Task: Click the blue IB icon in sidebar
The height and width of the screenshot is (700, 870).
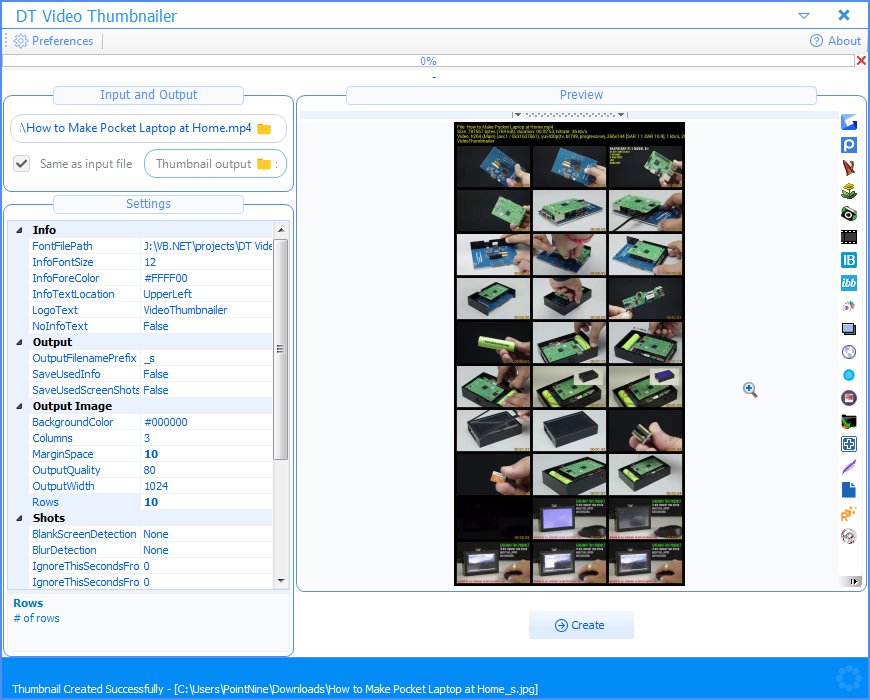Action: (849, 260)
